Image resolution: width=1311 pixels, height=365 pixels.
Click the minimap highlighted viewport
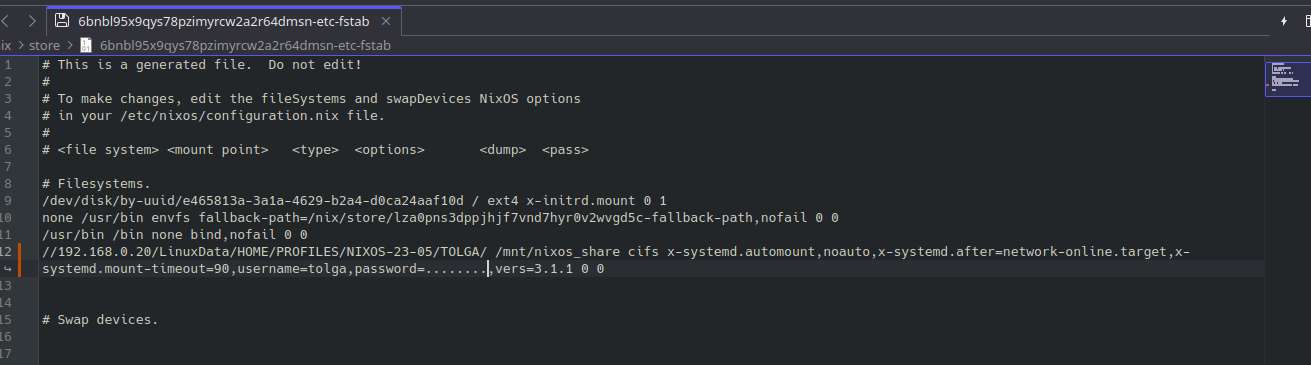coord(1287,79)
